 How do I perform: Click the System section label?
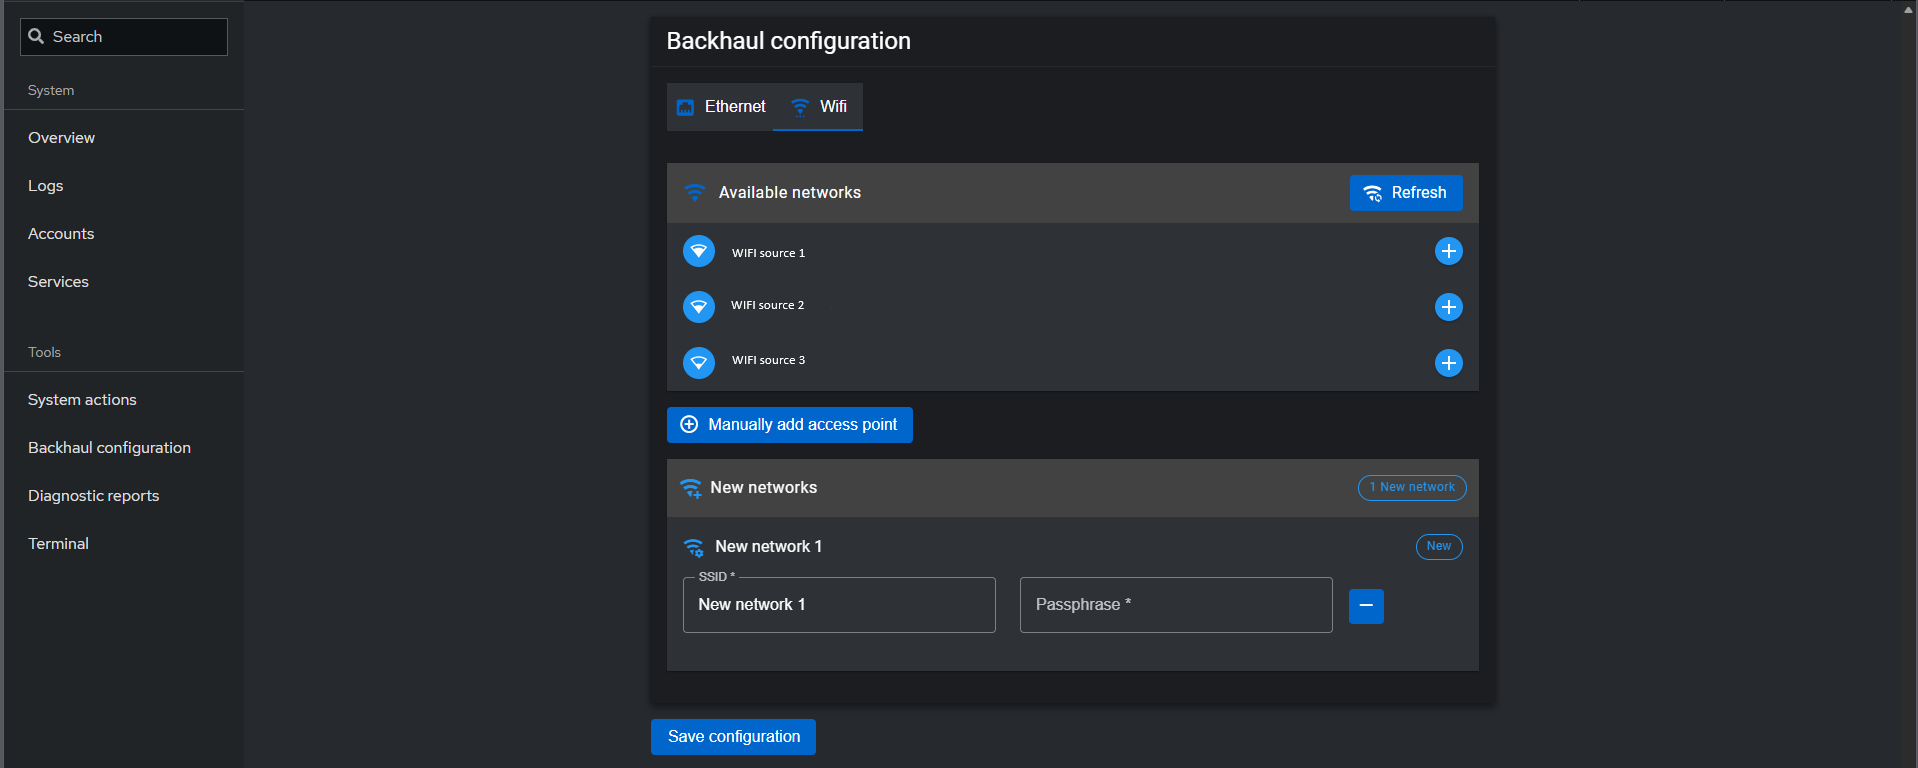point(51,90)
